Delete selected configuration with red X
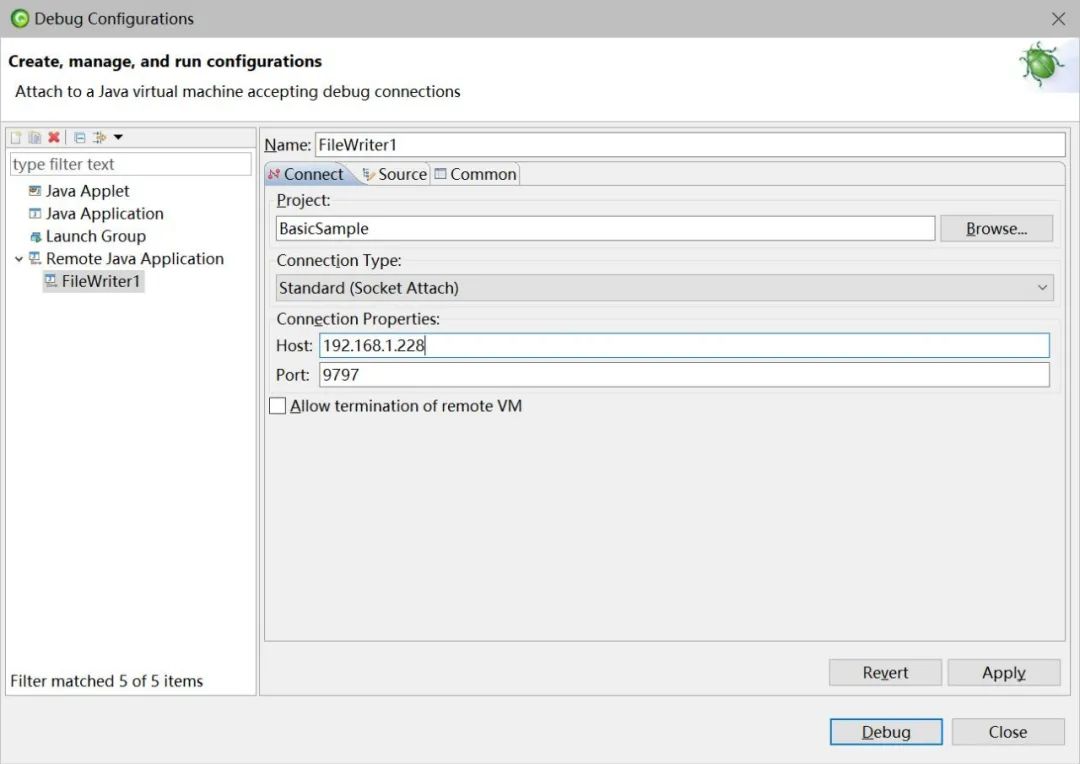 click(x=53, y=137)
